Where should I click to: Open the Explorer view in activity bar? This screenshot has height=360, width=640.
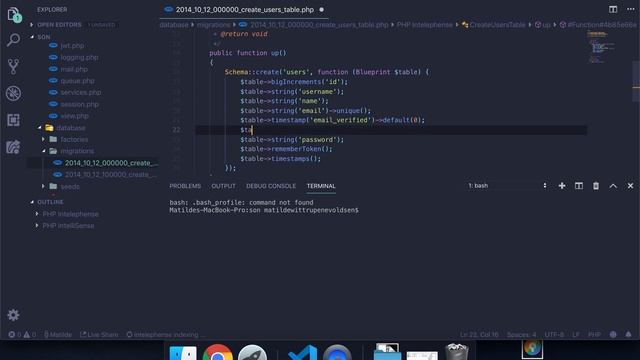14,15
